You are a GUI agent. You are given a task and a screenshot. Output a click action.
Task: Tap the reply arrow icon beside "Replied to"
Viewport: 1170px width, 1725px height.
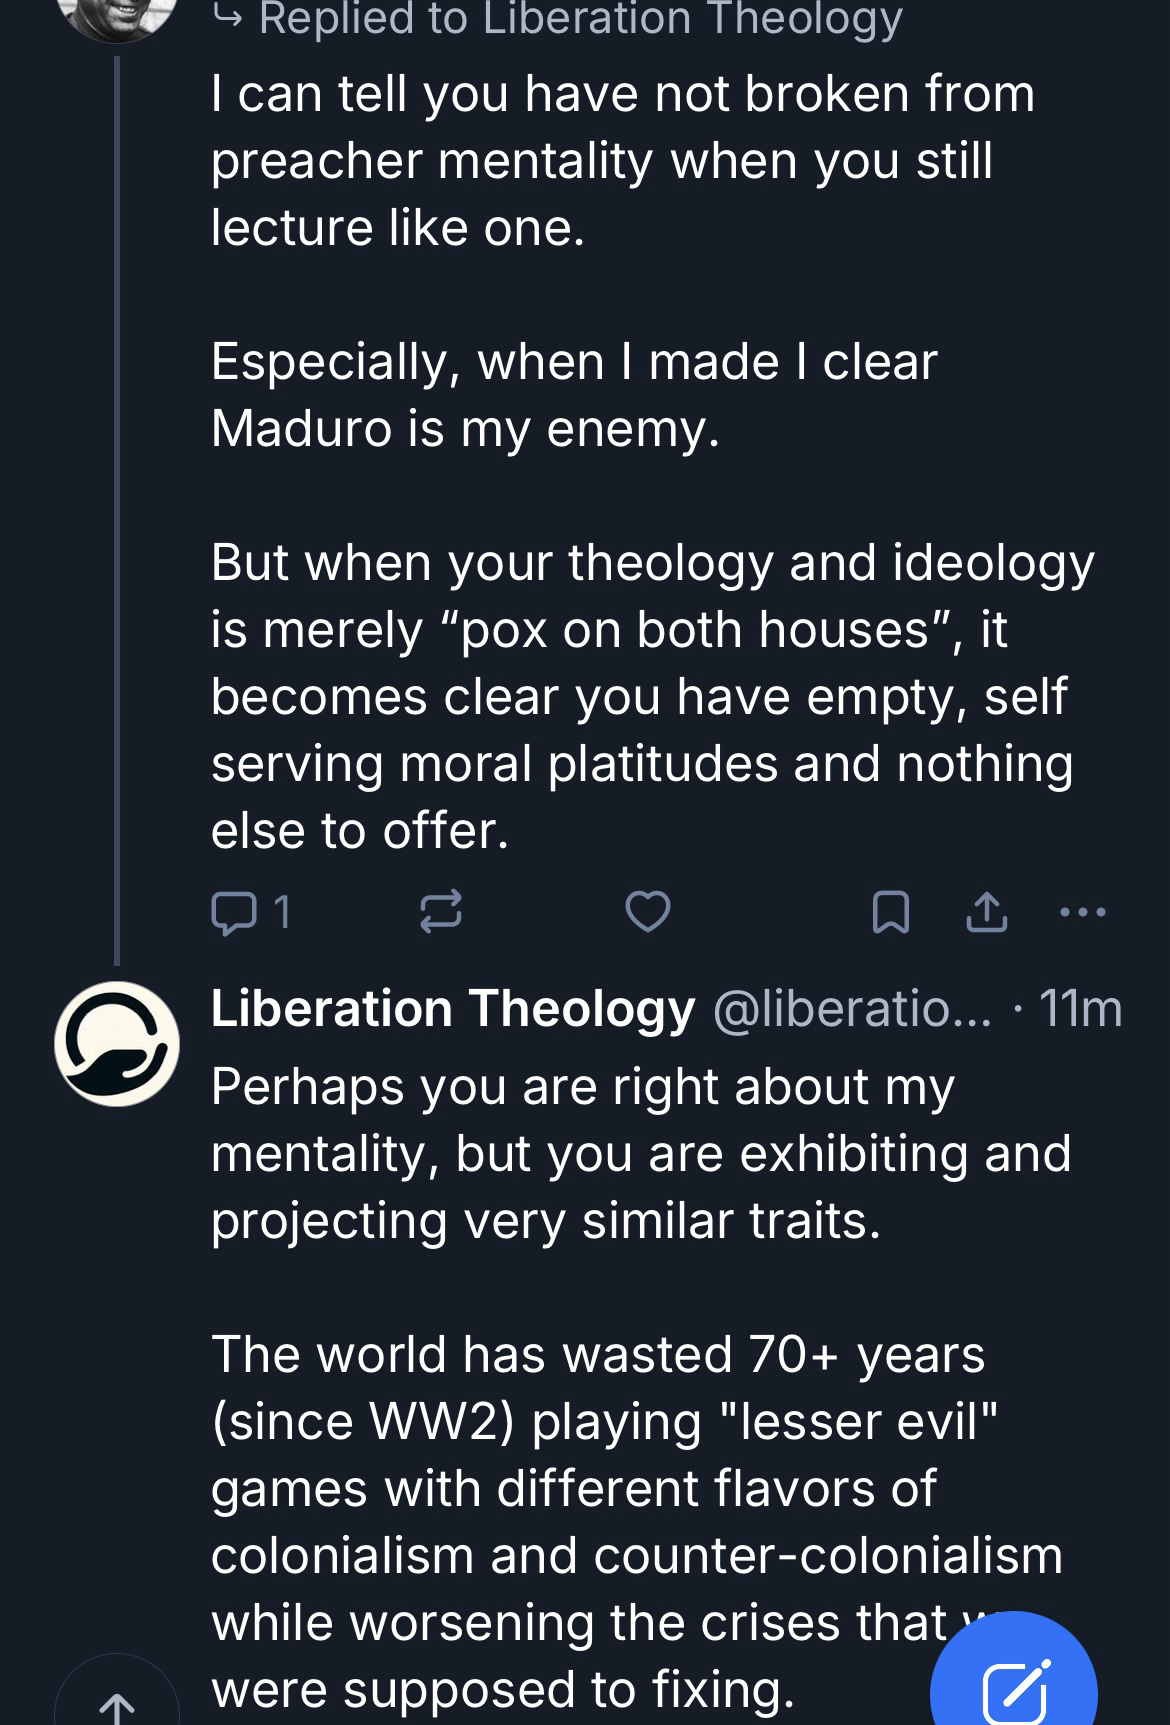pos(229,18)
